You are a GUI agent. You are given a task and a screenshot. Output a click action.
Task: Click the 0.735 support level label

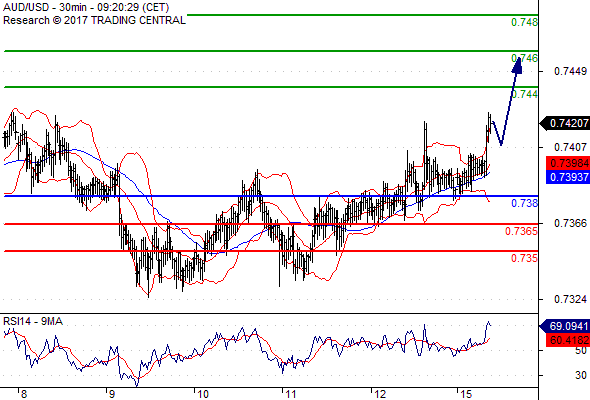click(x=524, y=258)
